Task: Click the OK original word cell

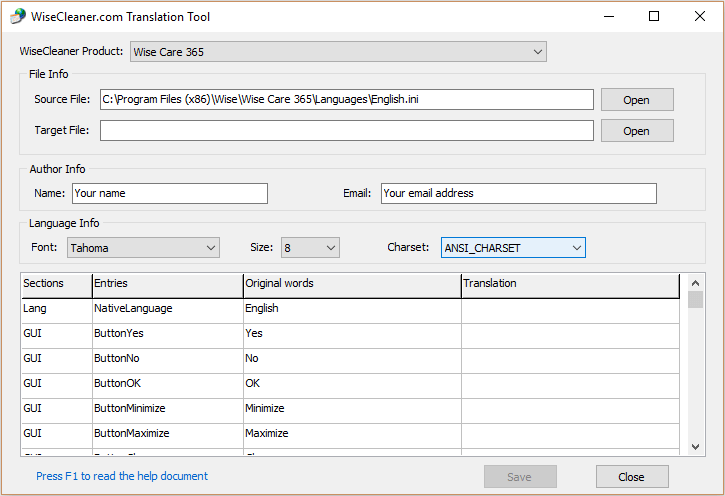Action: pos(352,386)
